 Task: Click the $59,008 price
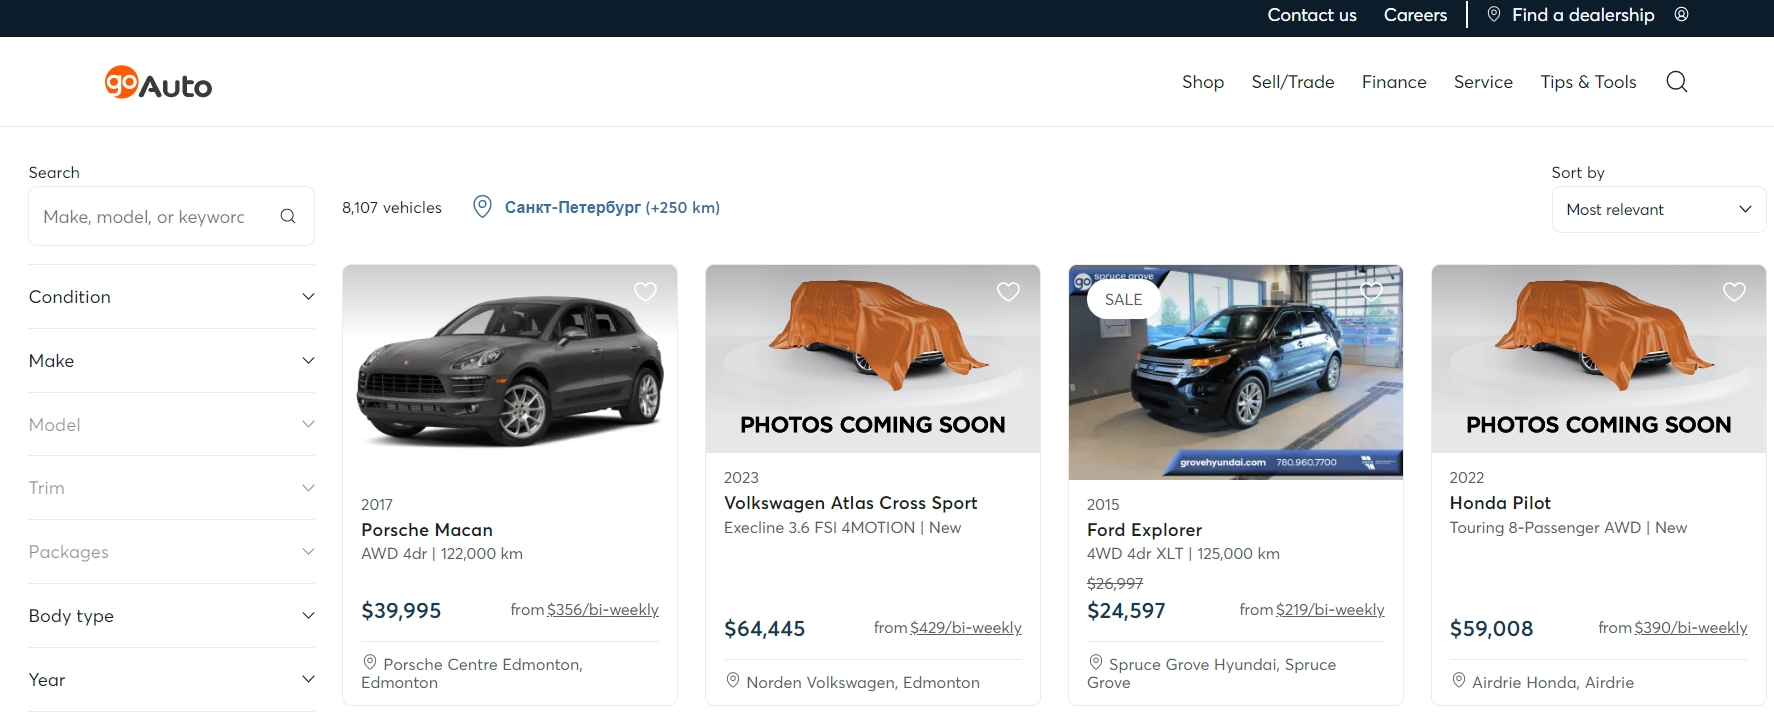pyautogui.click(x=1491, y=629)
